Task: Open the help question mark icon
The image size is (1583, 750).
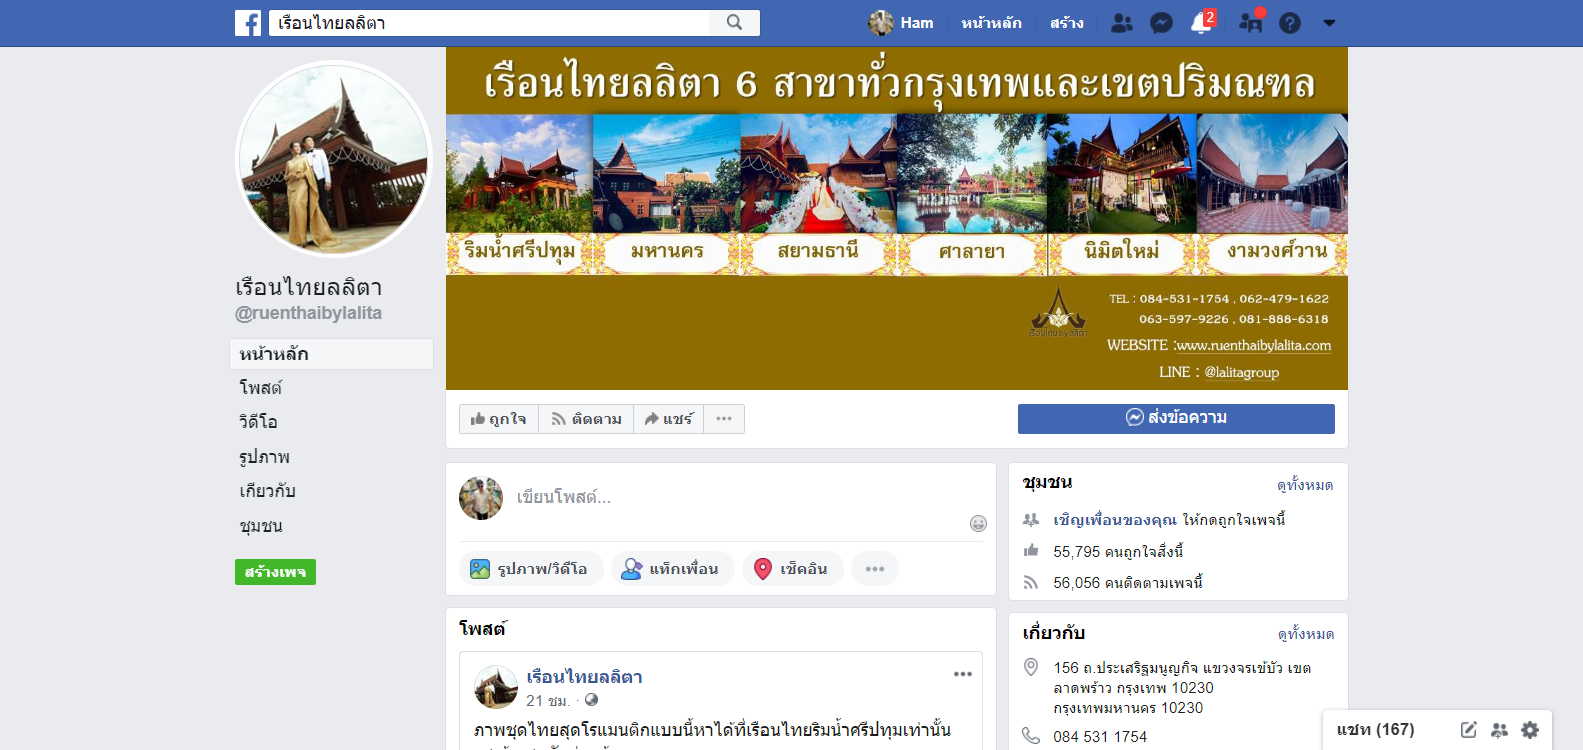Action: click(x=1290, y=23)
